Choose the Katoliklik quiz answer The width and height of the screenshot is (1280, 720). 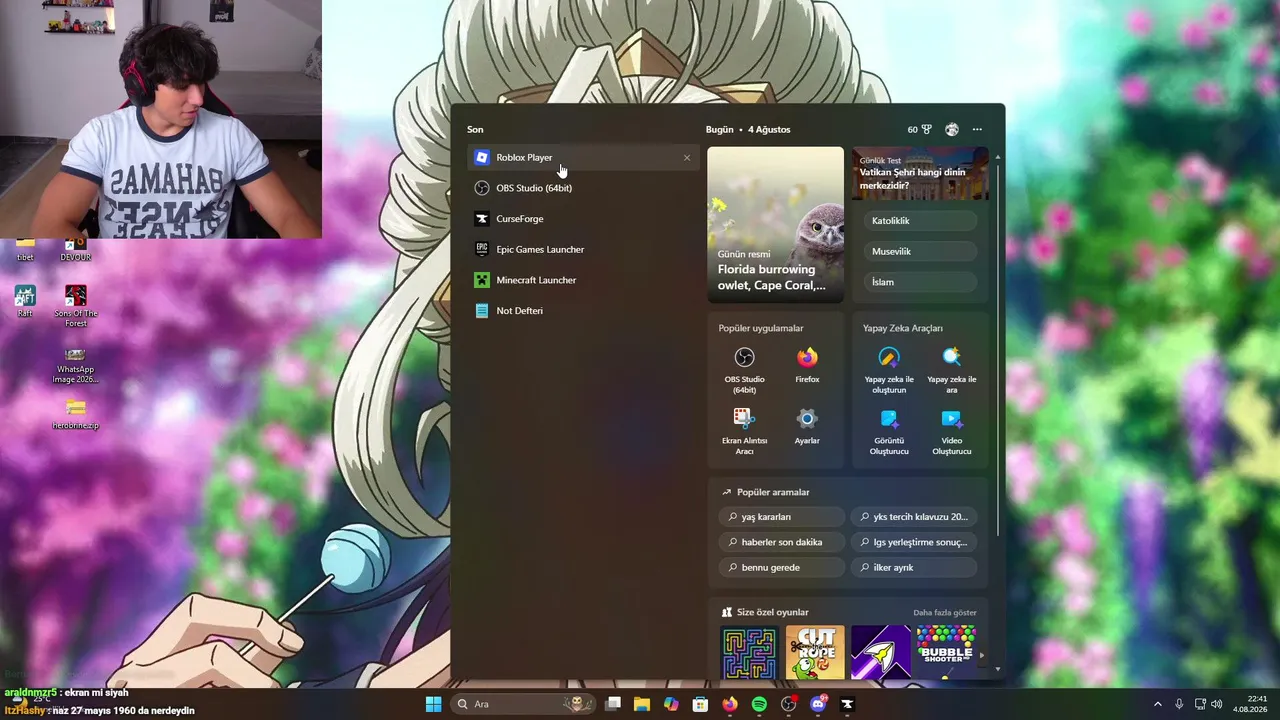tap(920, 221)
